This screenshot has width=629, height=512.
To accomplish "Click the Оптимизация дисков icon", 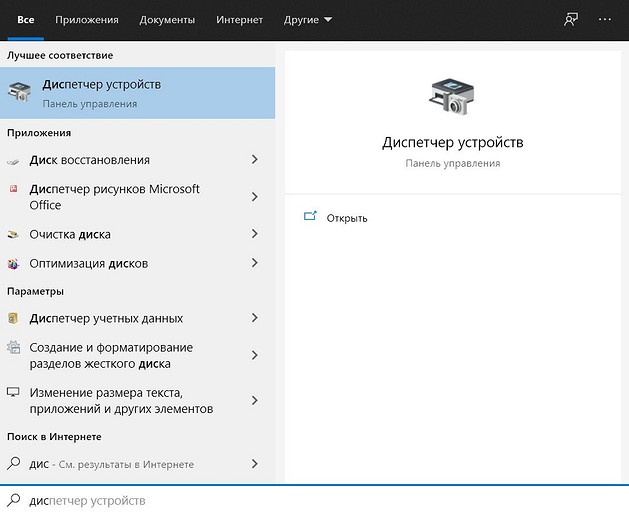I will point(13,264).
